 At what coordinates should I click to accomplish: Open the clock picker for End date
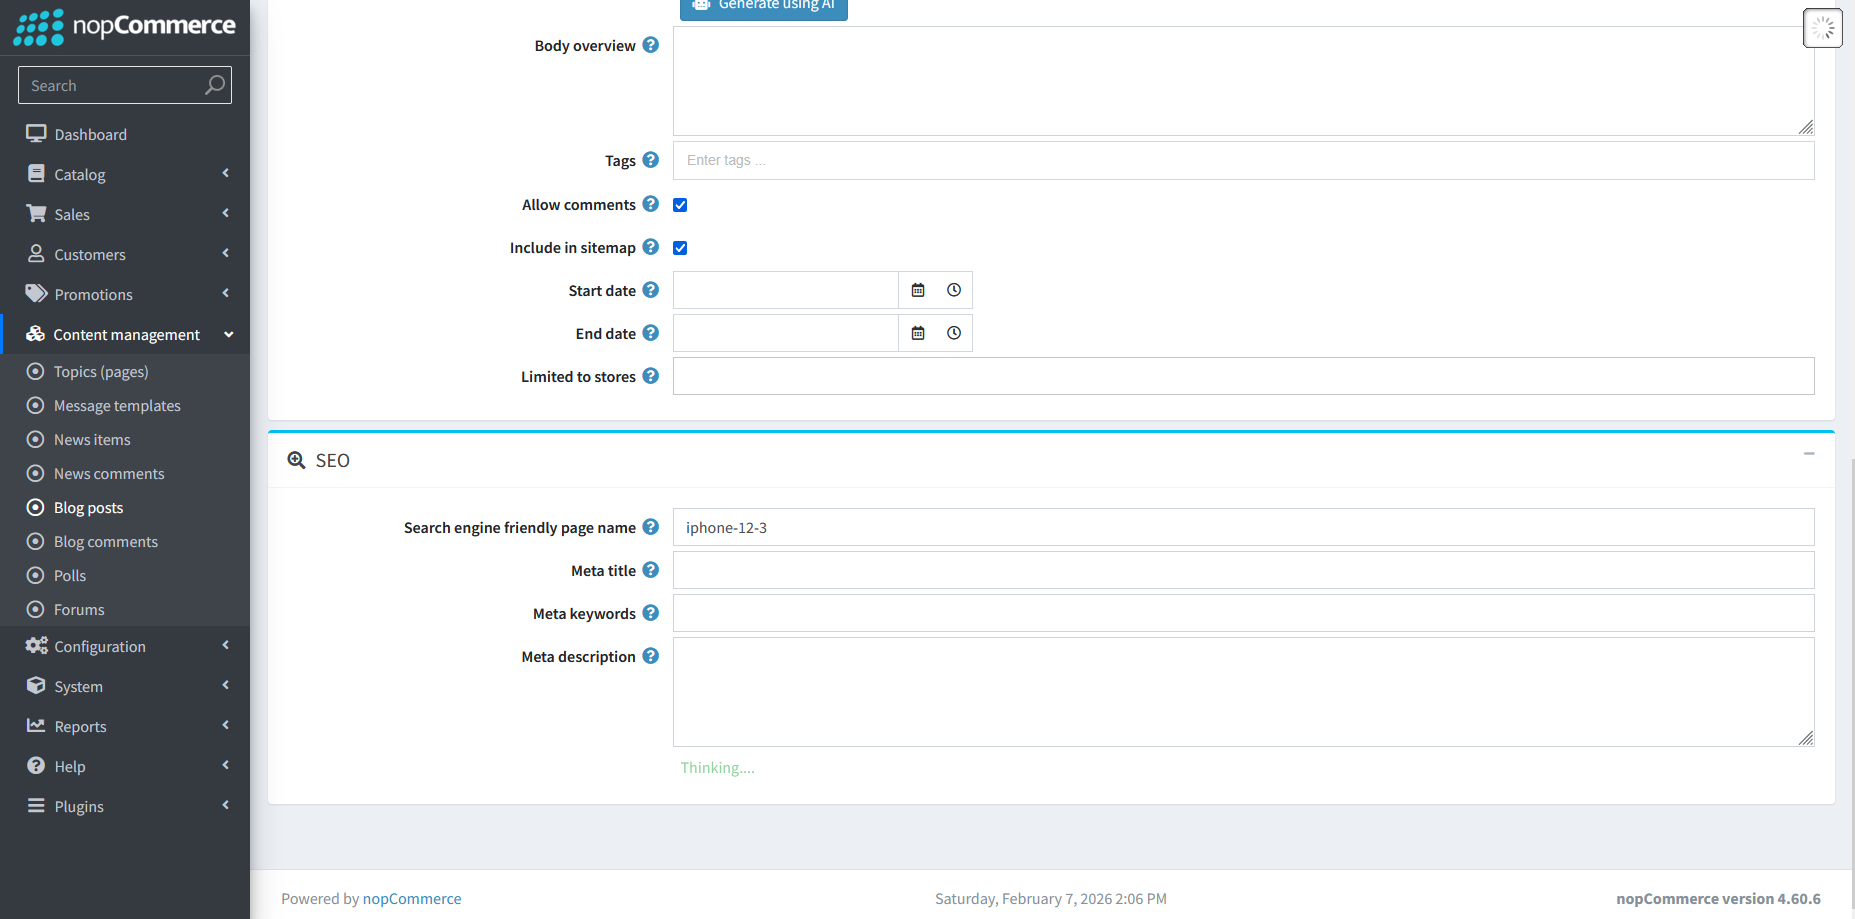tap(953, 332)
